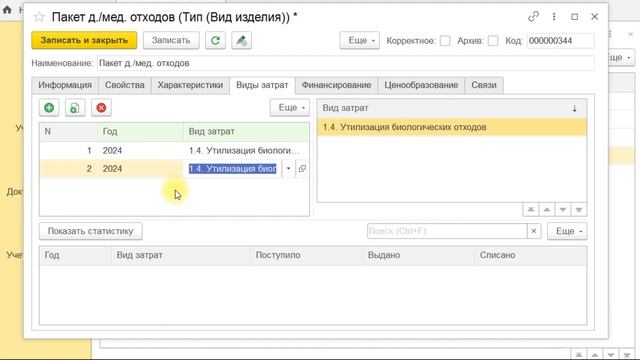
Task: Switch to Информация tab
Action: coord(65,85)
